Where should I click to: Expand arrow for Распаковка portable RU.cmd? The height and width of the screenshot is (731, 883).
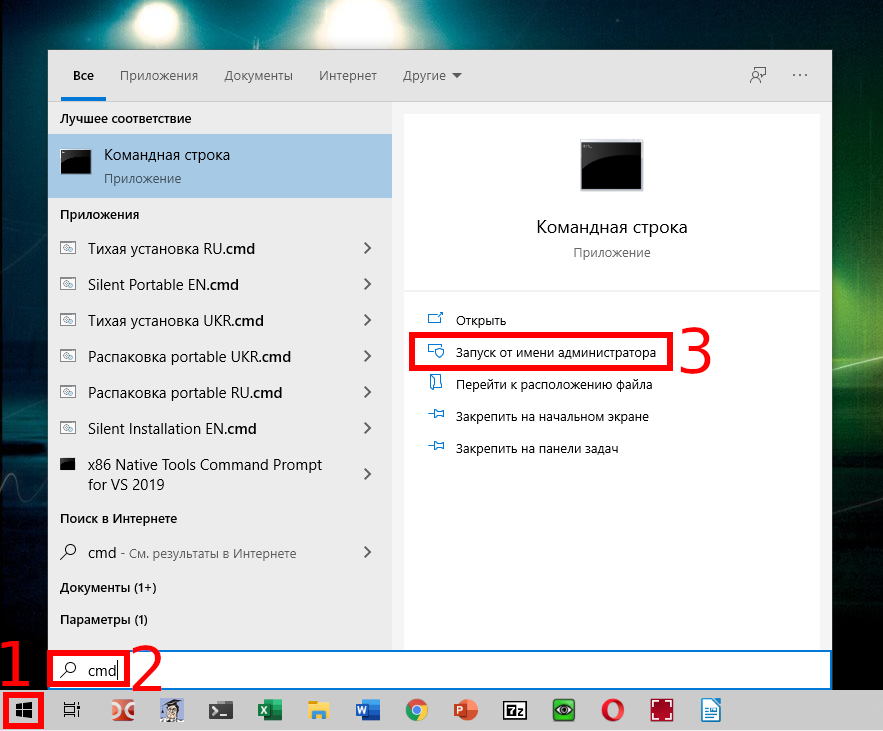[x=368, y=392]
